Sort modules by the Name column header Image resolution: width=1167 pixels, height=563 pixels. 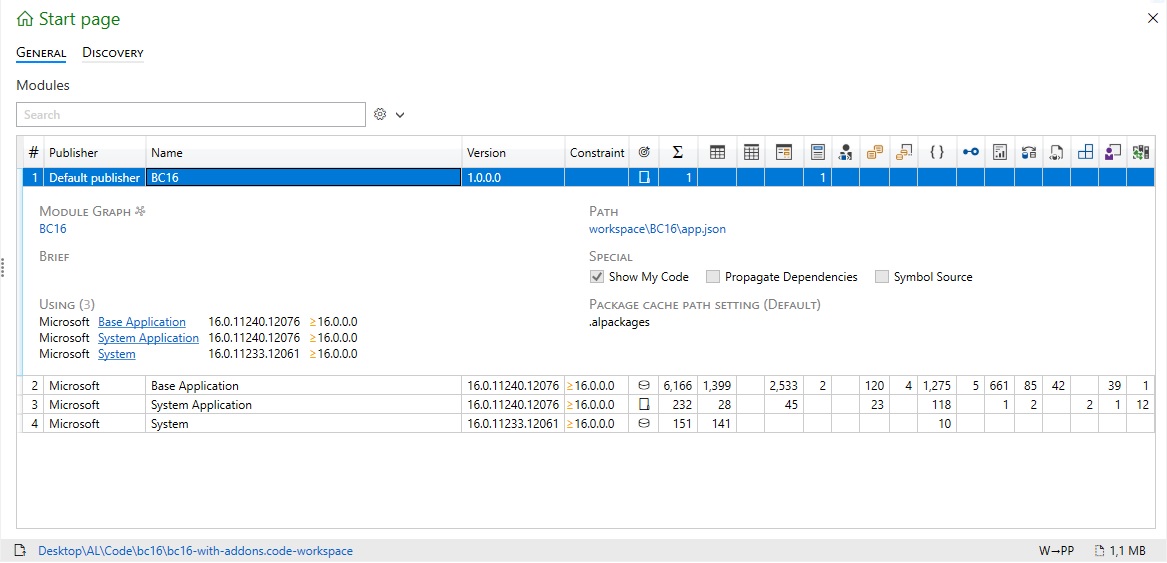[304, 153]
